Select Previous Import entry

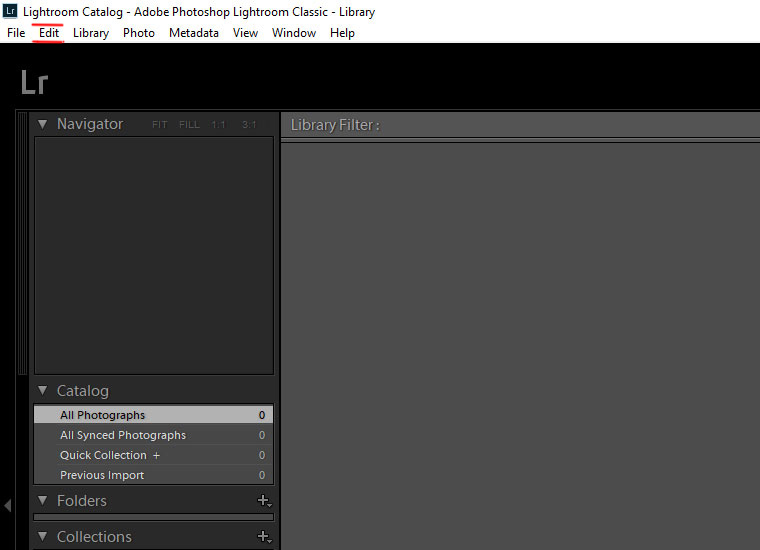click(x=154, y=475)
